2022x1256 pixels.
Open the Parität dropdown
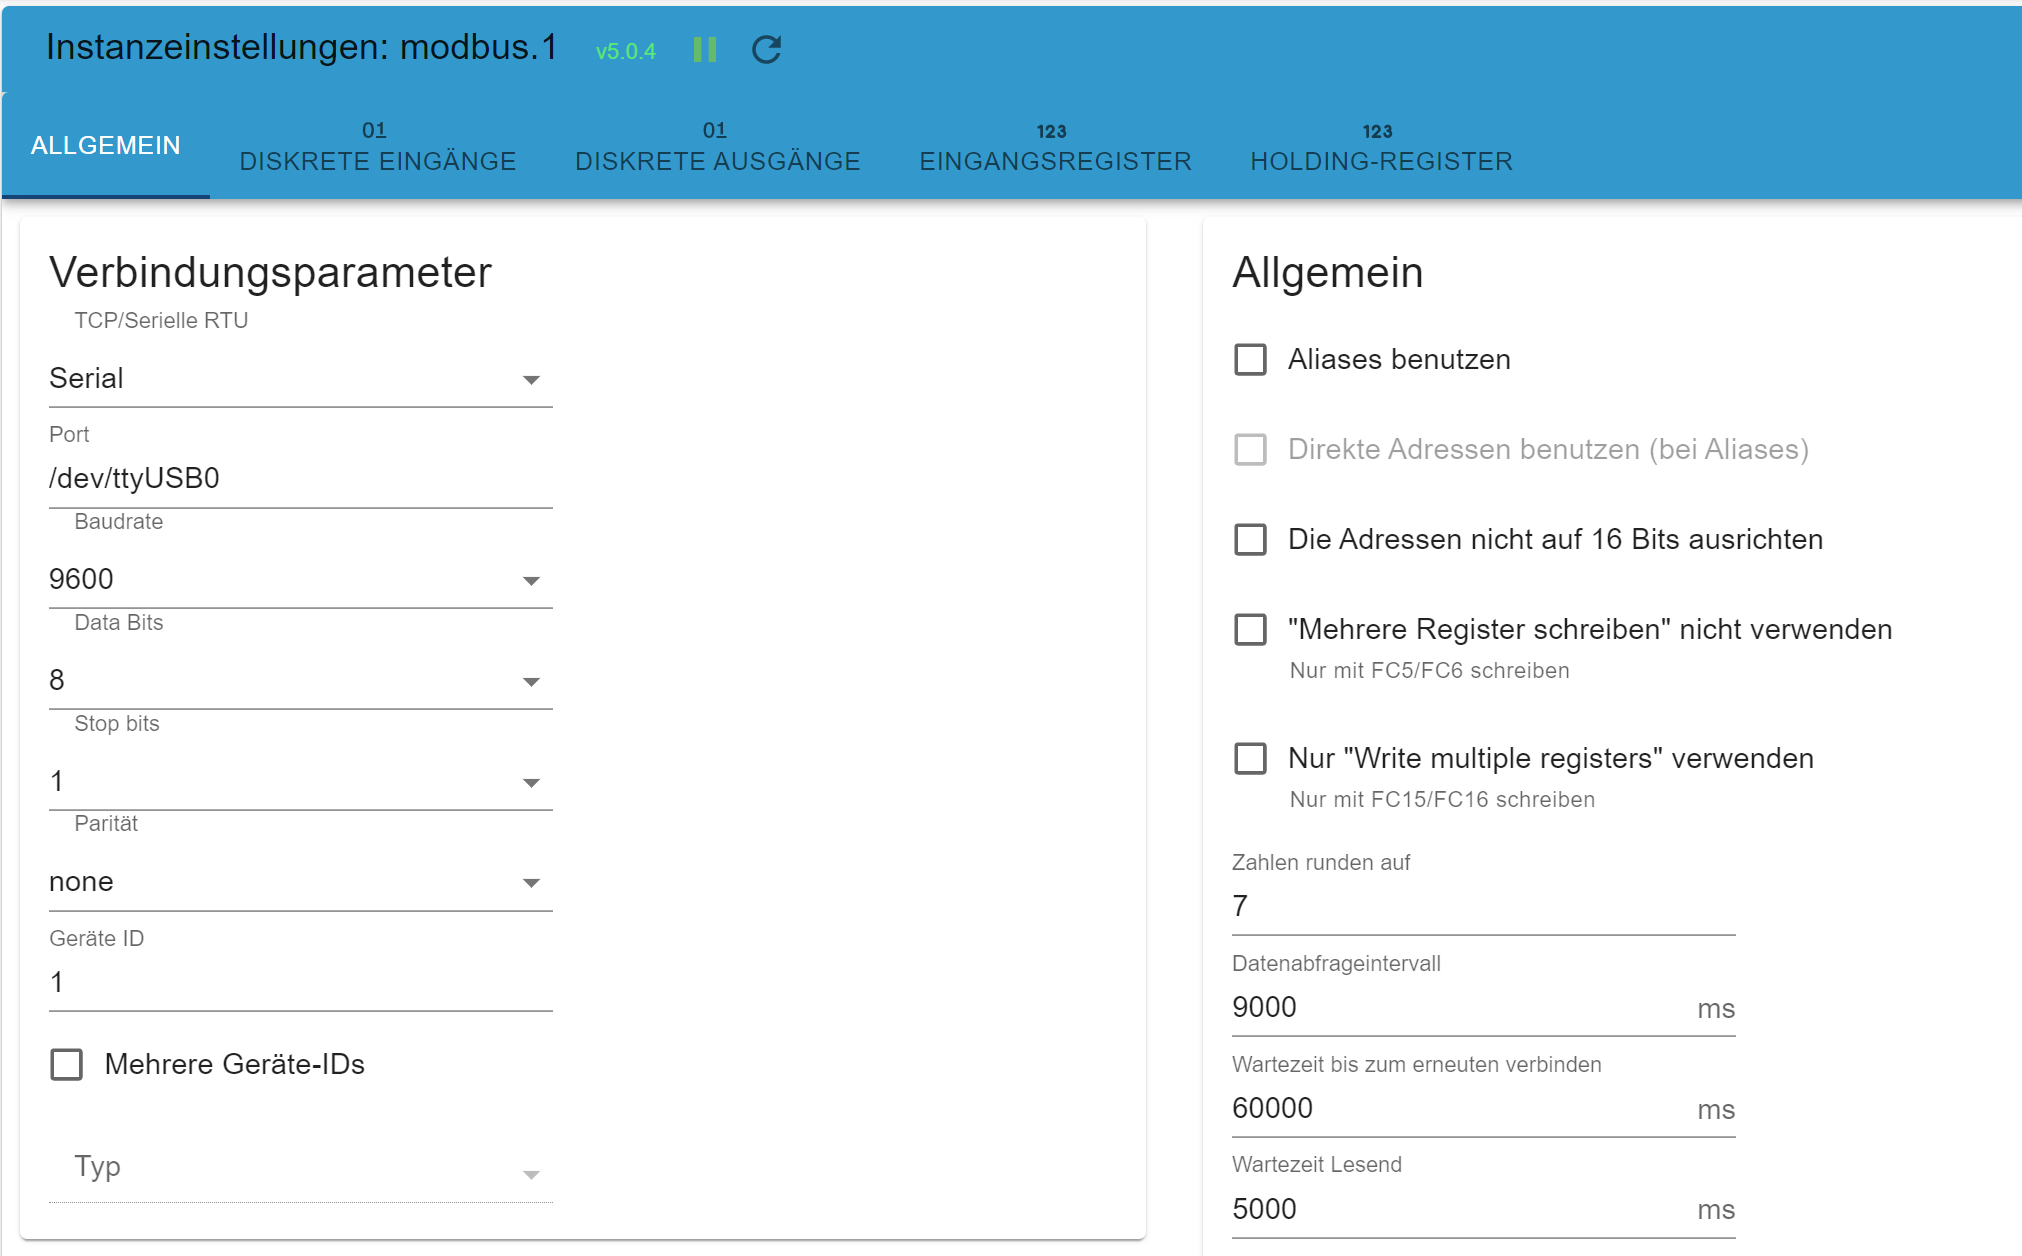tap(300, 882)
